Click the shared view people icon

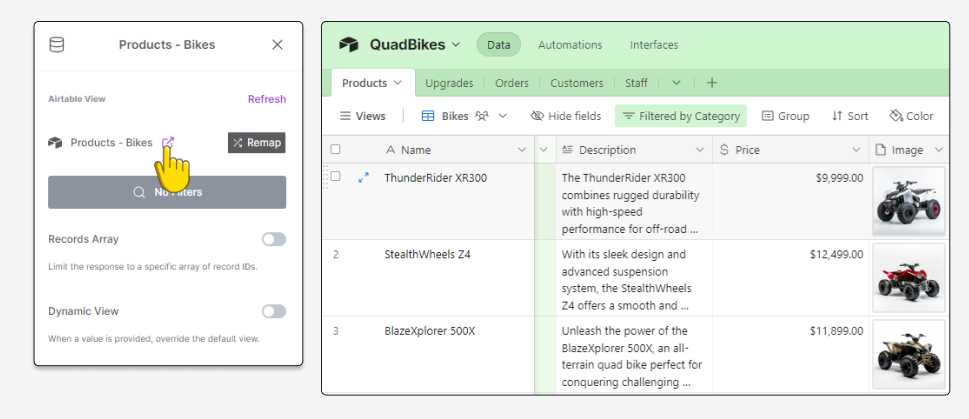[x=482, y=116]
